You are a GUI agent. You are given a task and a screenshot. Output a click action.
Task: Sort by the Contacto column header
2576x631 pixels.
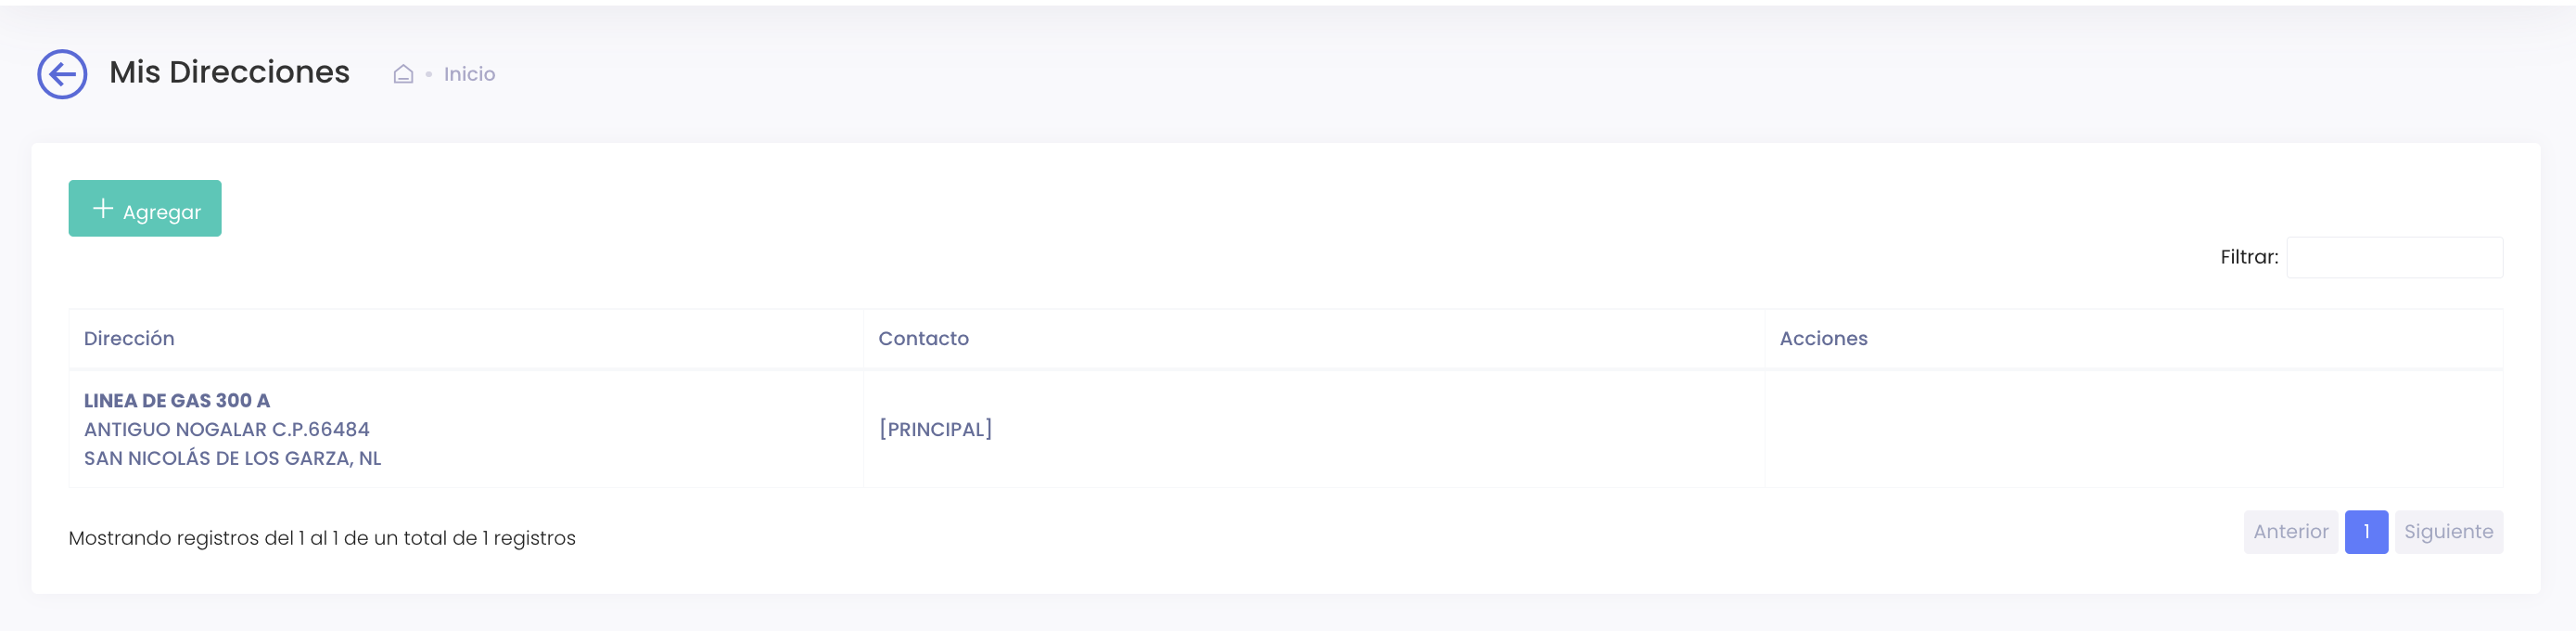pyautogui.click(x=923, y=338)
